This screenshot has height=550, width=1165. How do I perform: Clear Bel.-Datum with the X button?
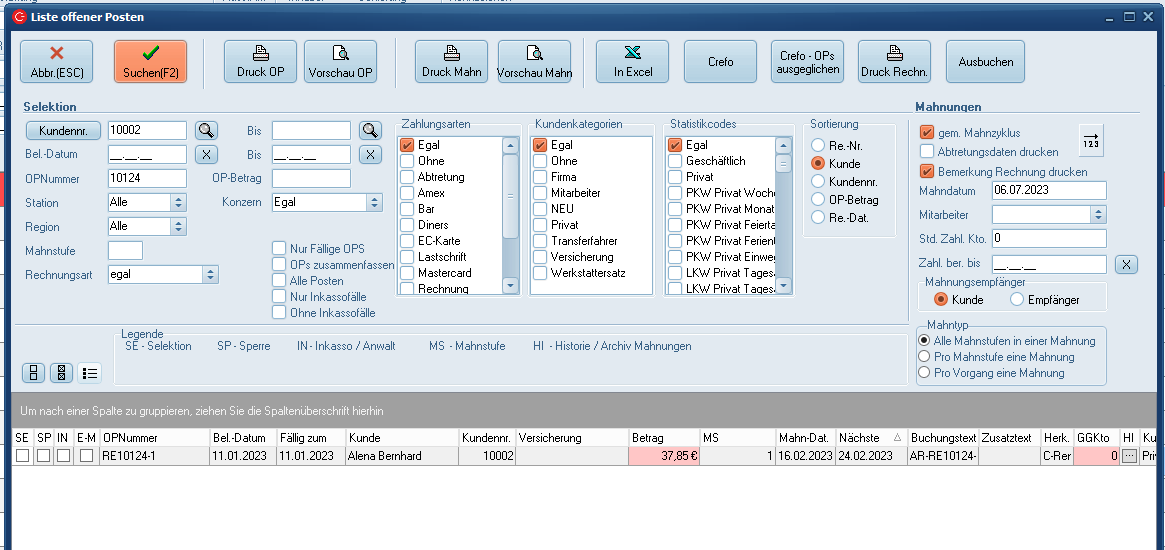click(205, 154)
